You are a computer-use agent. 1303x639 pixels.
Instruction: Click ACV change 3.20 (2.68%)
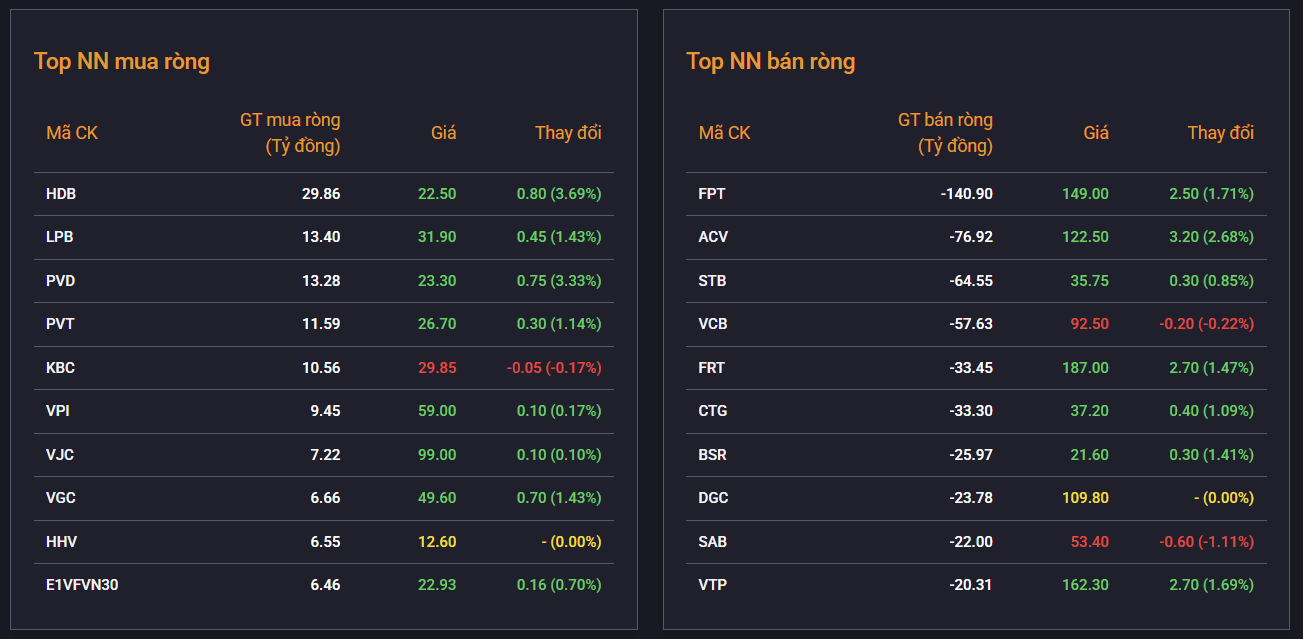(1212, 237)
